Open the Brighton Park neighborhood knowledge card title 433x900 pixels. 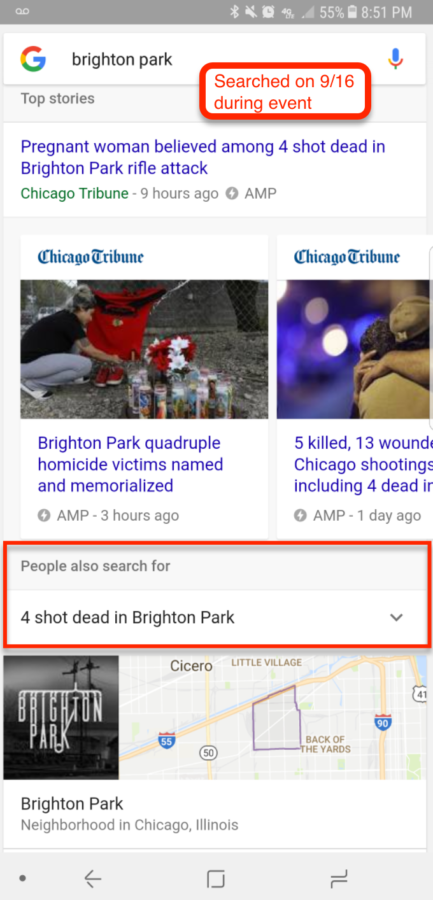pyautogui.click(x=72, y=803)
